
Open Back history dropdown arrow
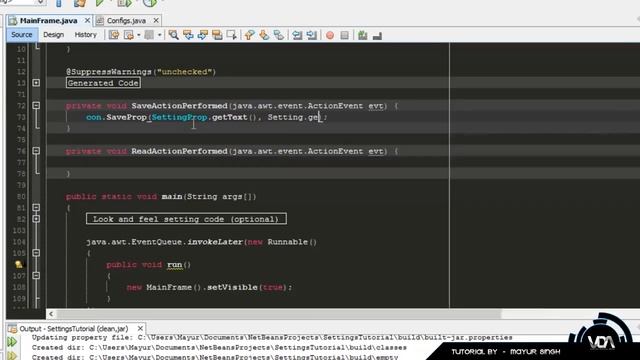pos(139,35)
